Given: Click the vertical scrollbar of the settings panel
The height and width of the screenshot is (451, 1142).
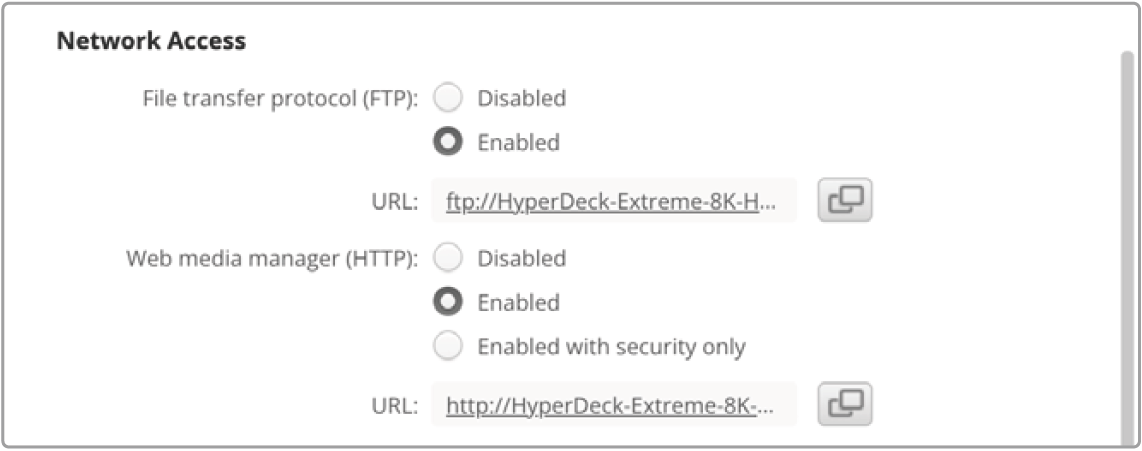Looking at the screenshot, I should pos(1127,248).
